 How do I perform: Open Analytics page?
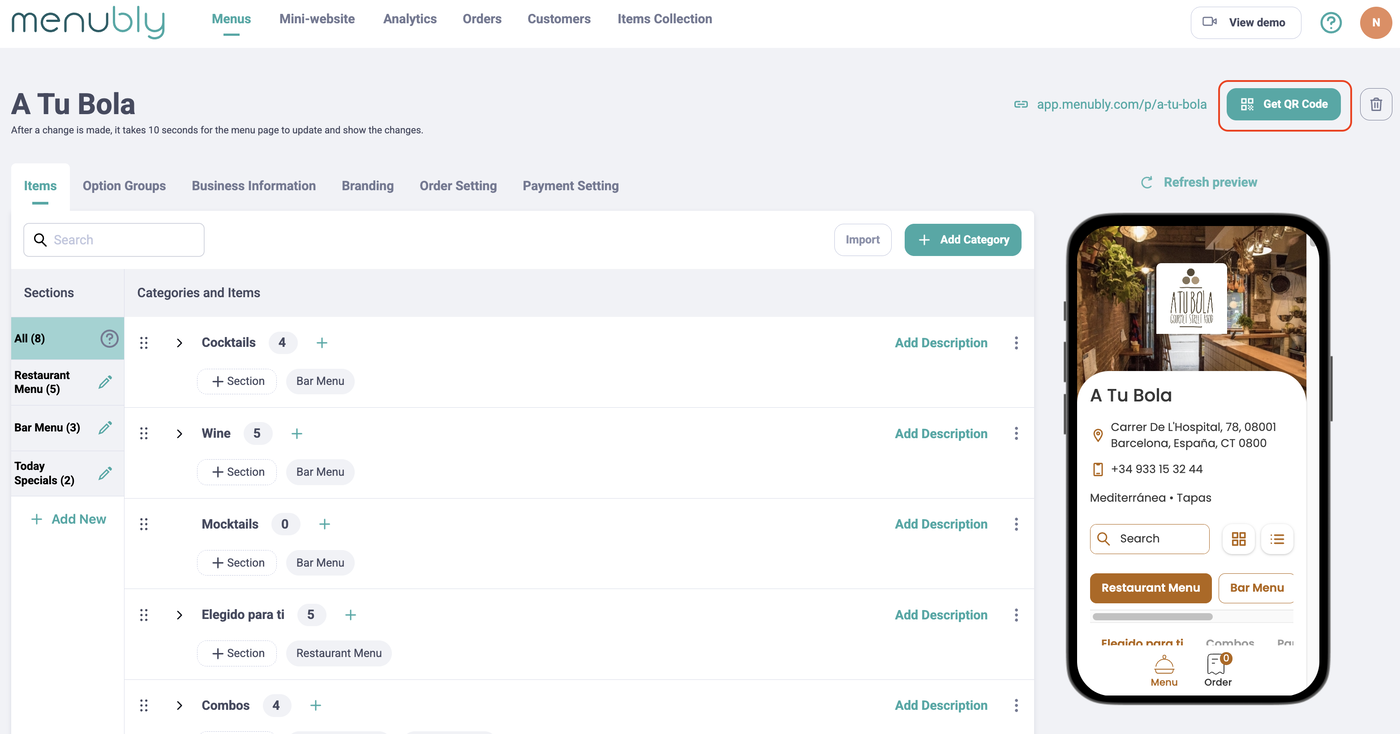coord(410,19)
